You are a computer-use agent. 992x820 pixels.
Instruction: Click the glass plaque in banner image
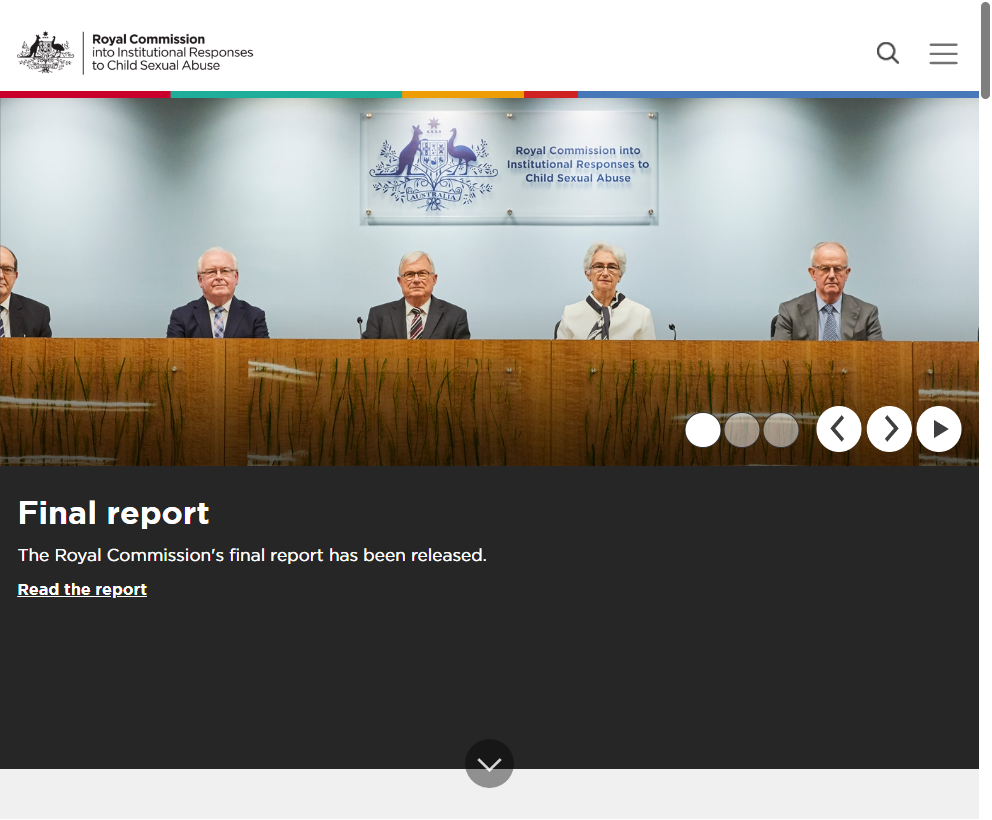click(x=509, y=166)
